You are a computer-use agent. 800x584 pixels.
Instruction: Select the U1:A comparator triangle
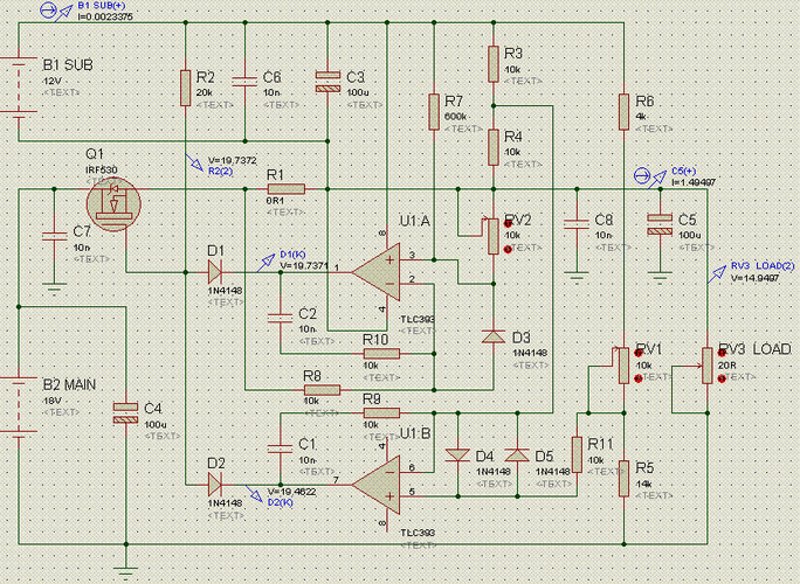(377, 272)
